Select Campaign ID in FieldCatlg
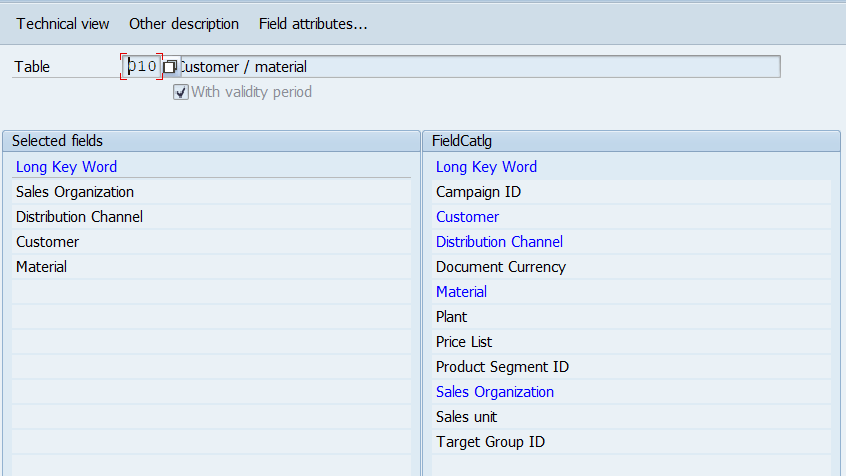846x476 pixels. point(631,192)
